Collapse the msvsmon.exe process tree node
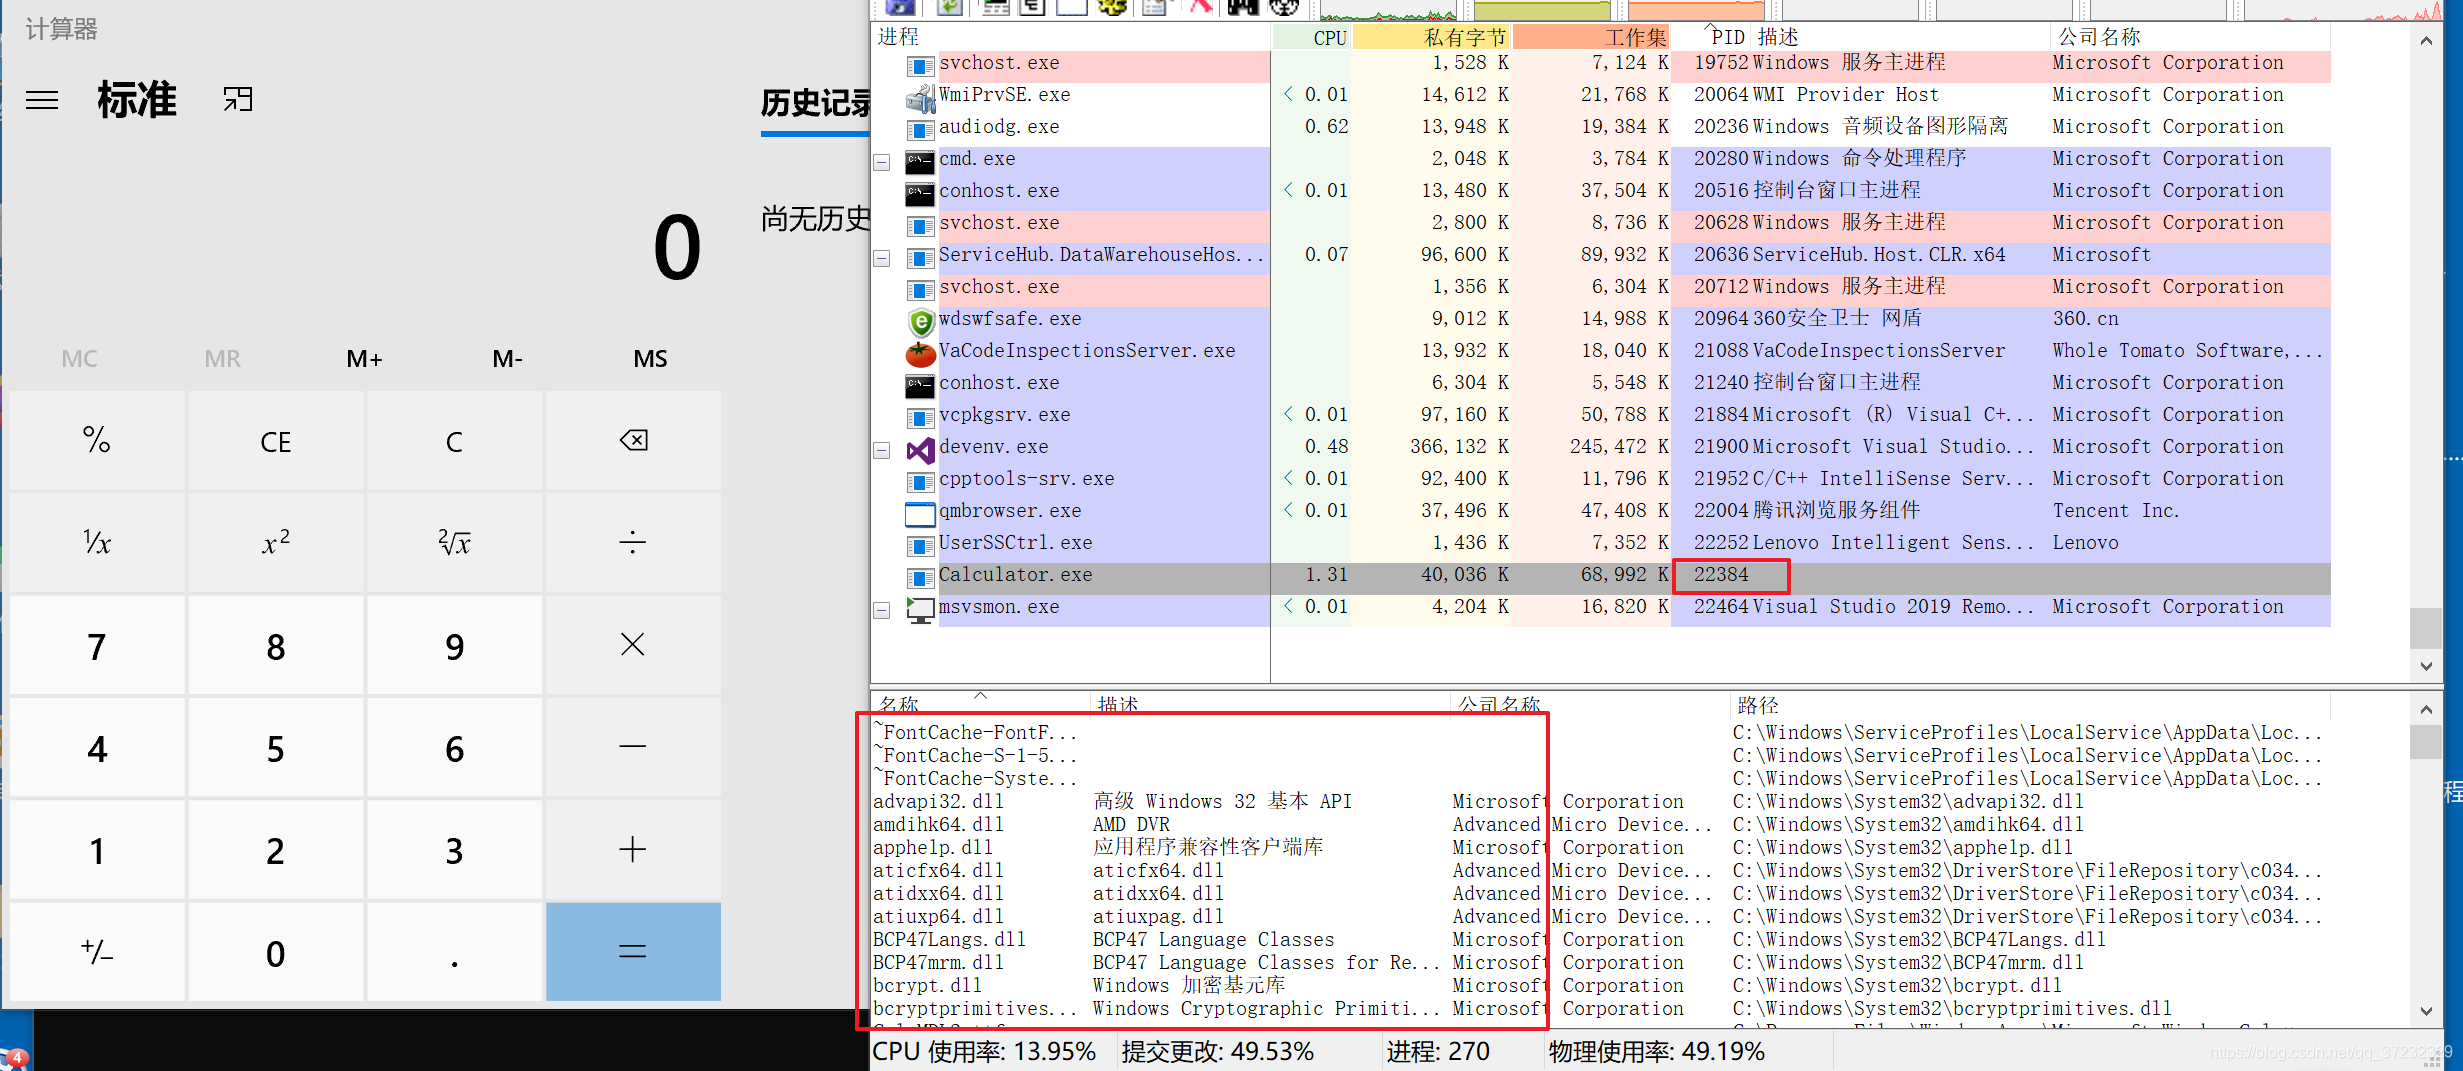The height and width of the screenshot is (1071, 2463). [x=882, y=610]
